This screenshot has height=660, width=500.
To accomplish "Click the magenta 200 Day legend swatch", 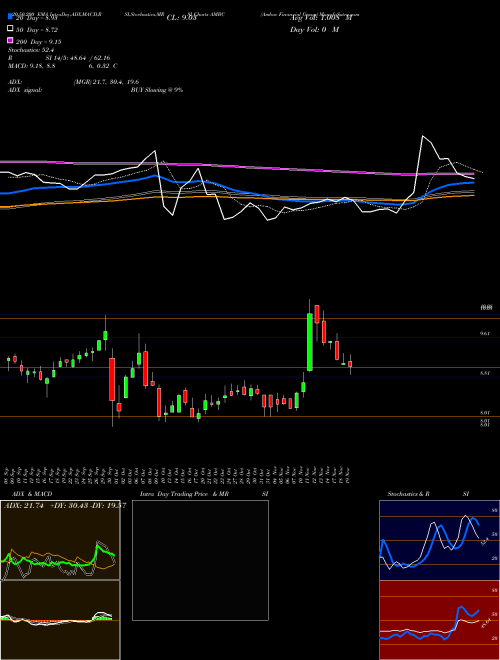I will tap(11, 41).
